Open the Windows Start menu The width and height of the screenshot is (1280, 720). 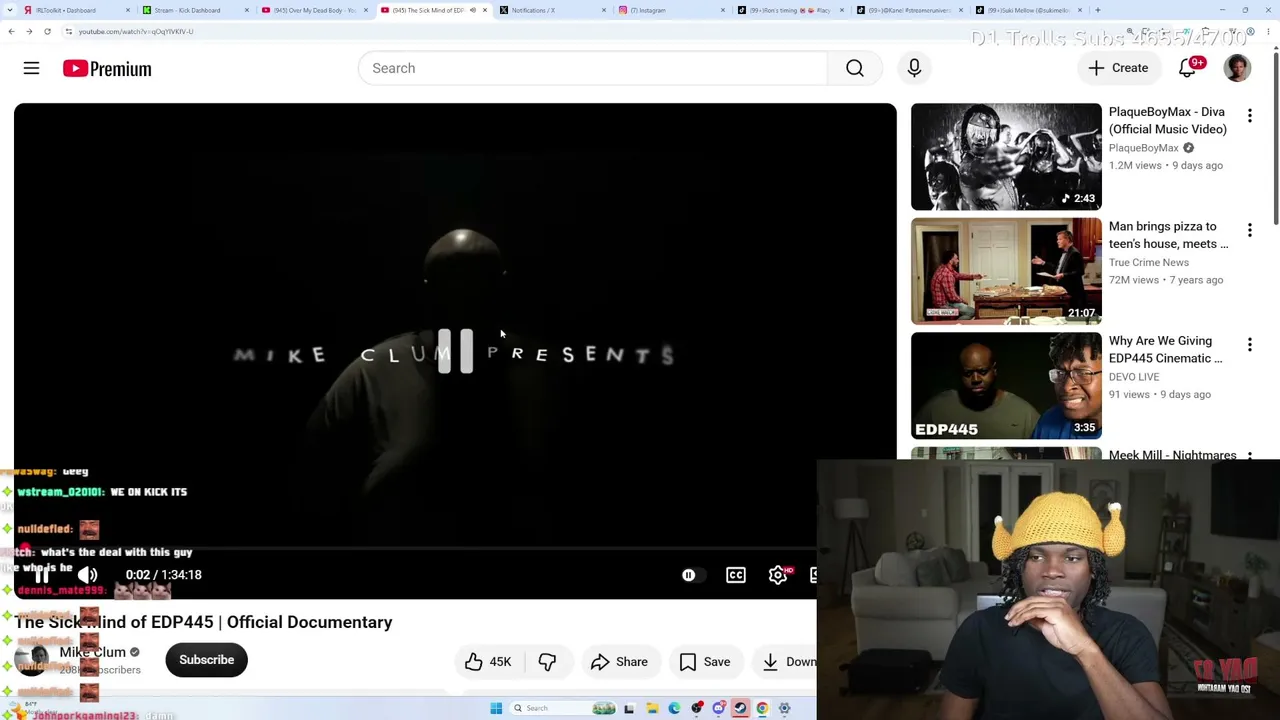point(496,708)
